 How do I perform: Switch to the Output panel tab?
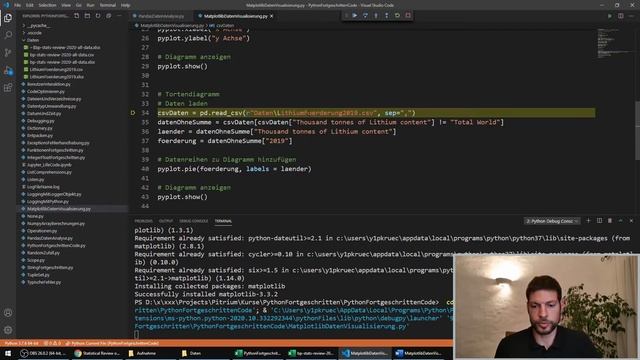click(x=166, y=221)
